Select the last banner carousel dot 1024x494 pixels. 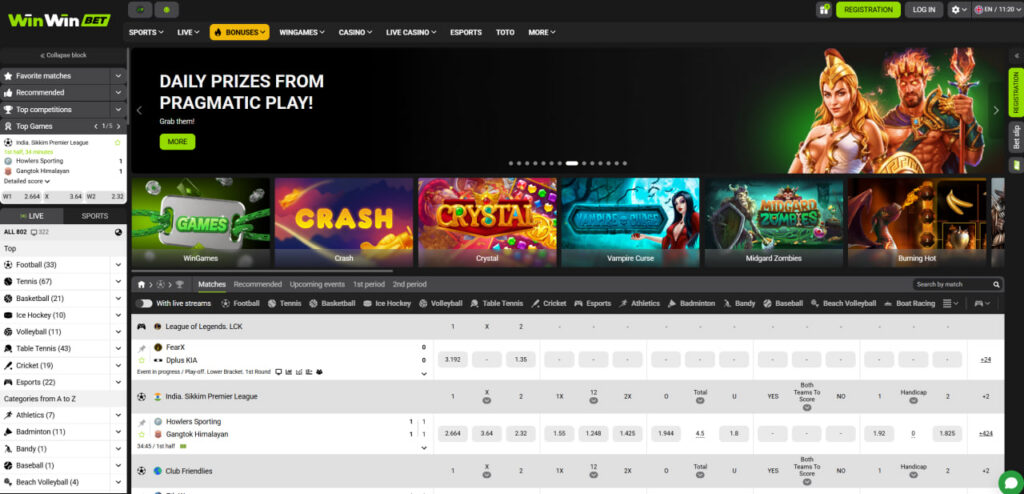tap(624, 163)
